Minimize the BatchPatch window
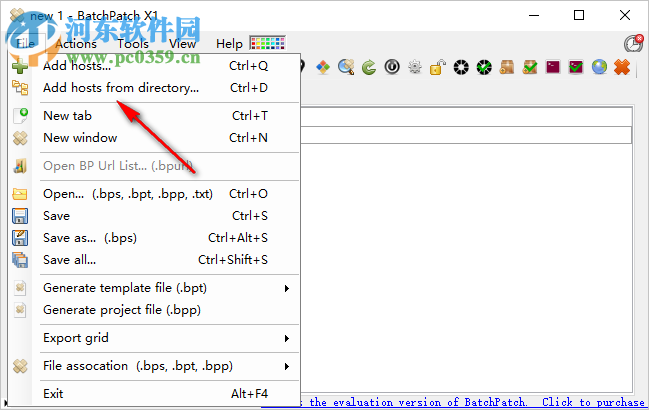Viewport: 649px width, 410px height. coord(534,15)
